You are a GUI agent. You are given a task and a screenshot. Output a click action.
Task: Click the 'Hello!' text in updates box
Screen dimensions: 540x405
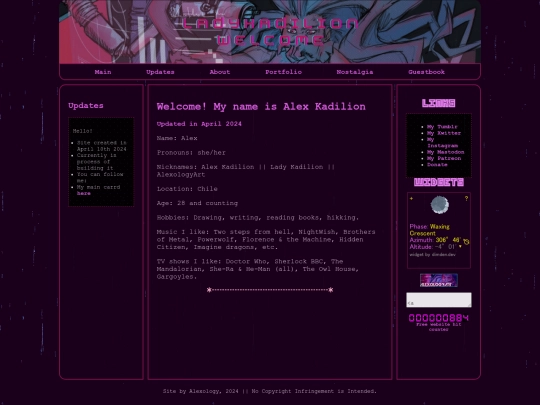83,131
